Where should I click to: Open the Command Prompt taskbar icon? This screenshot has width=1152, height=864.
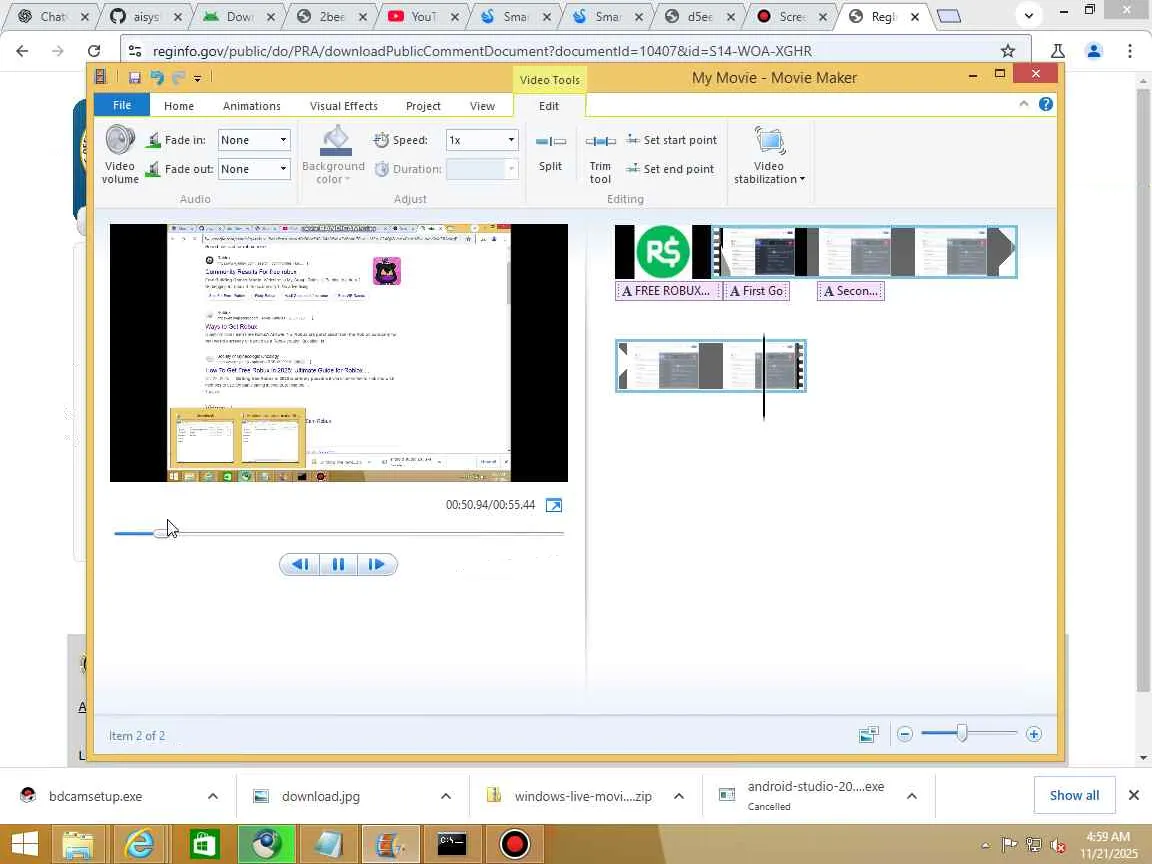click(x=452, y=845)
